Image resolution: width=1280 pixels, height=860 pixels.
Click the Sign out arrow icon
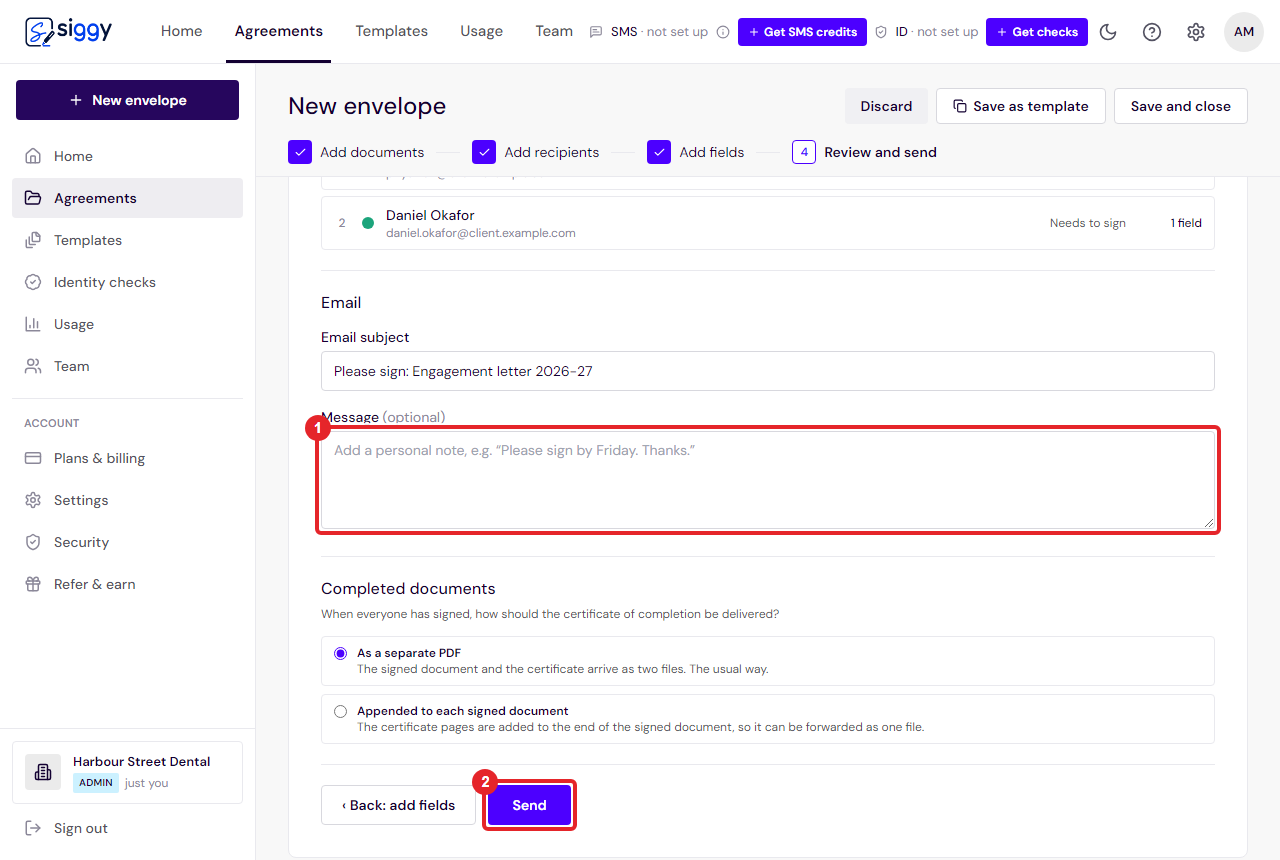[x=33, y=828]
